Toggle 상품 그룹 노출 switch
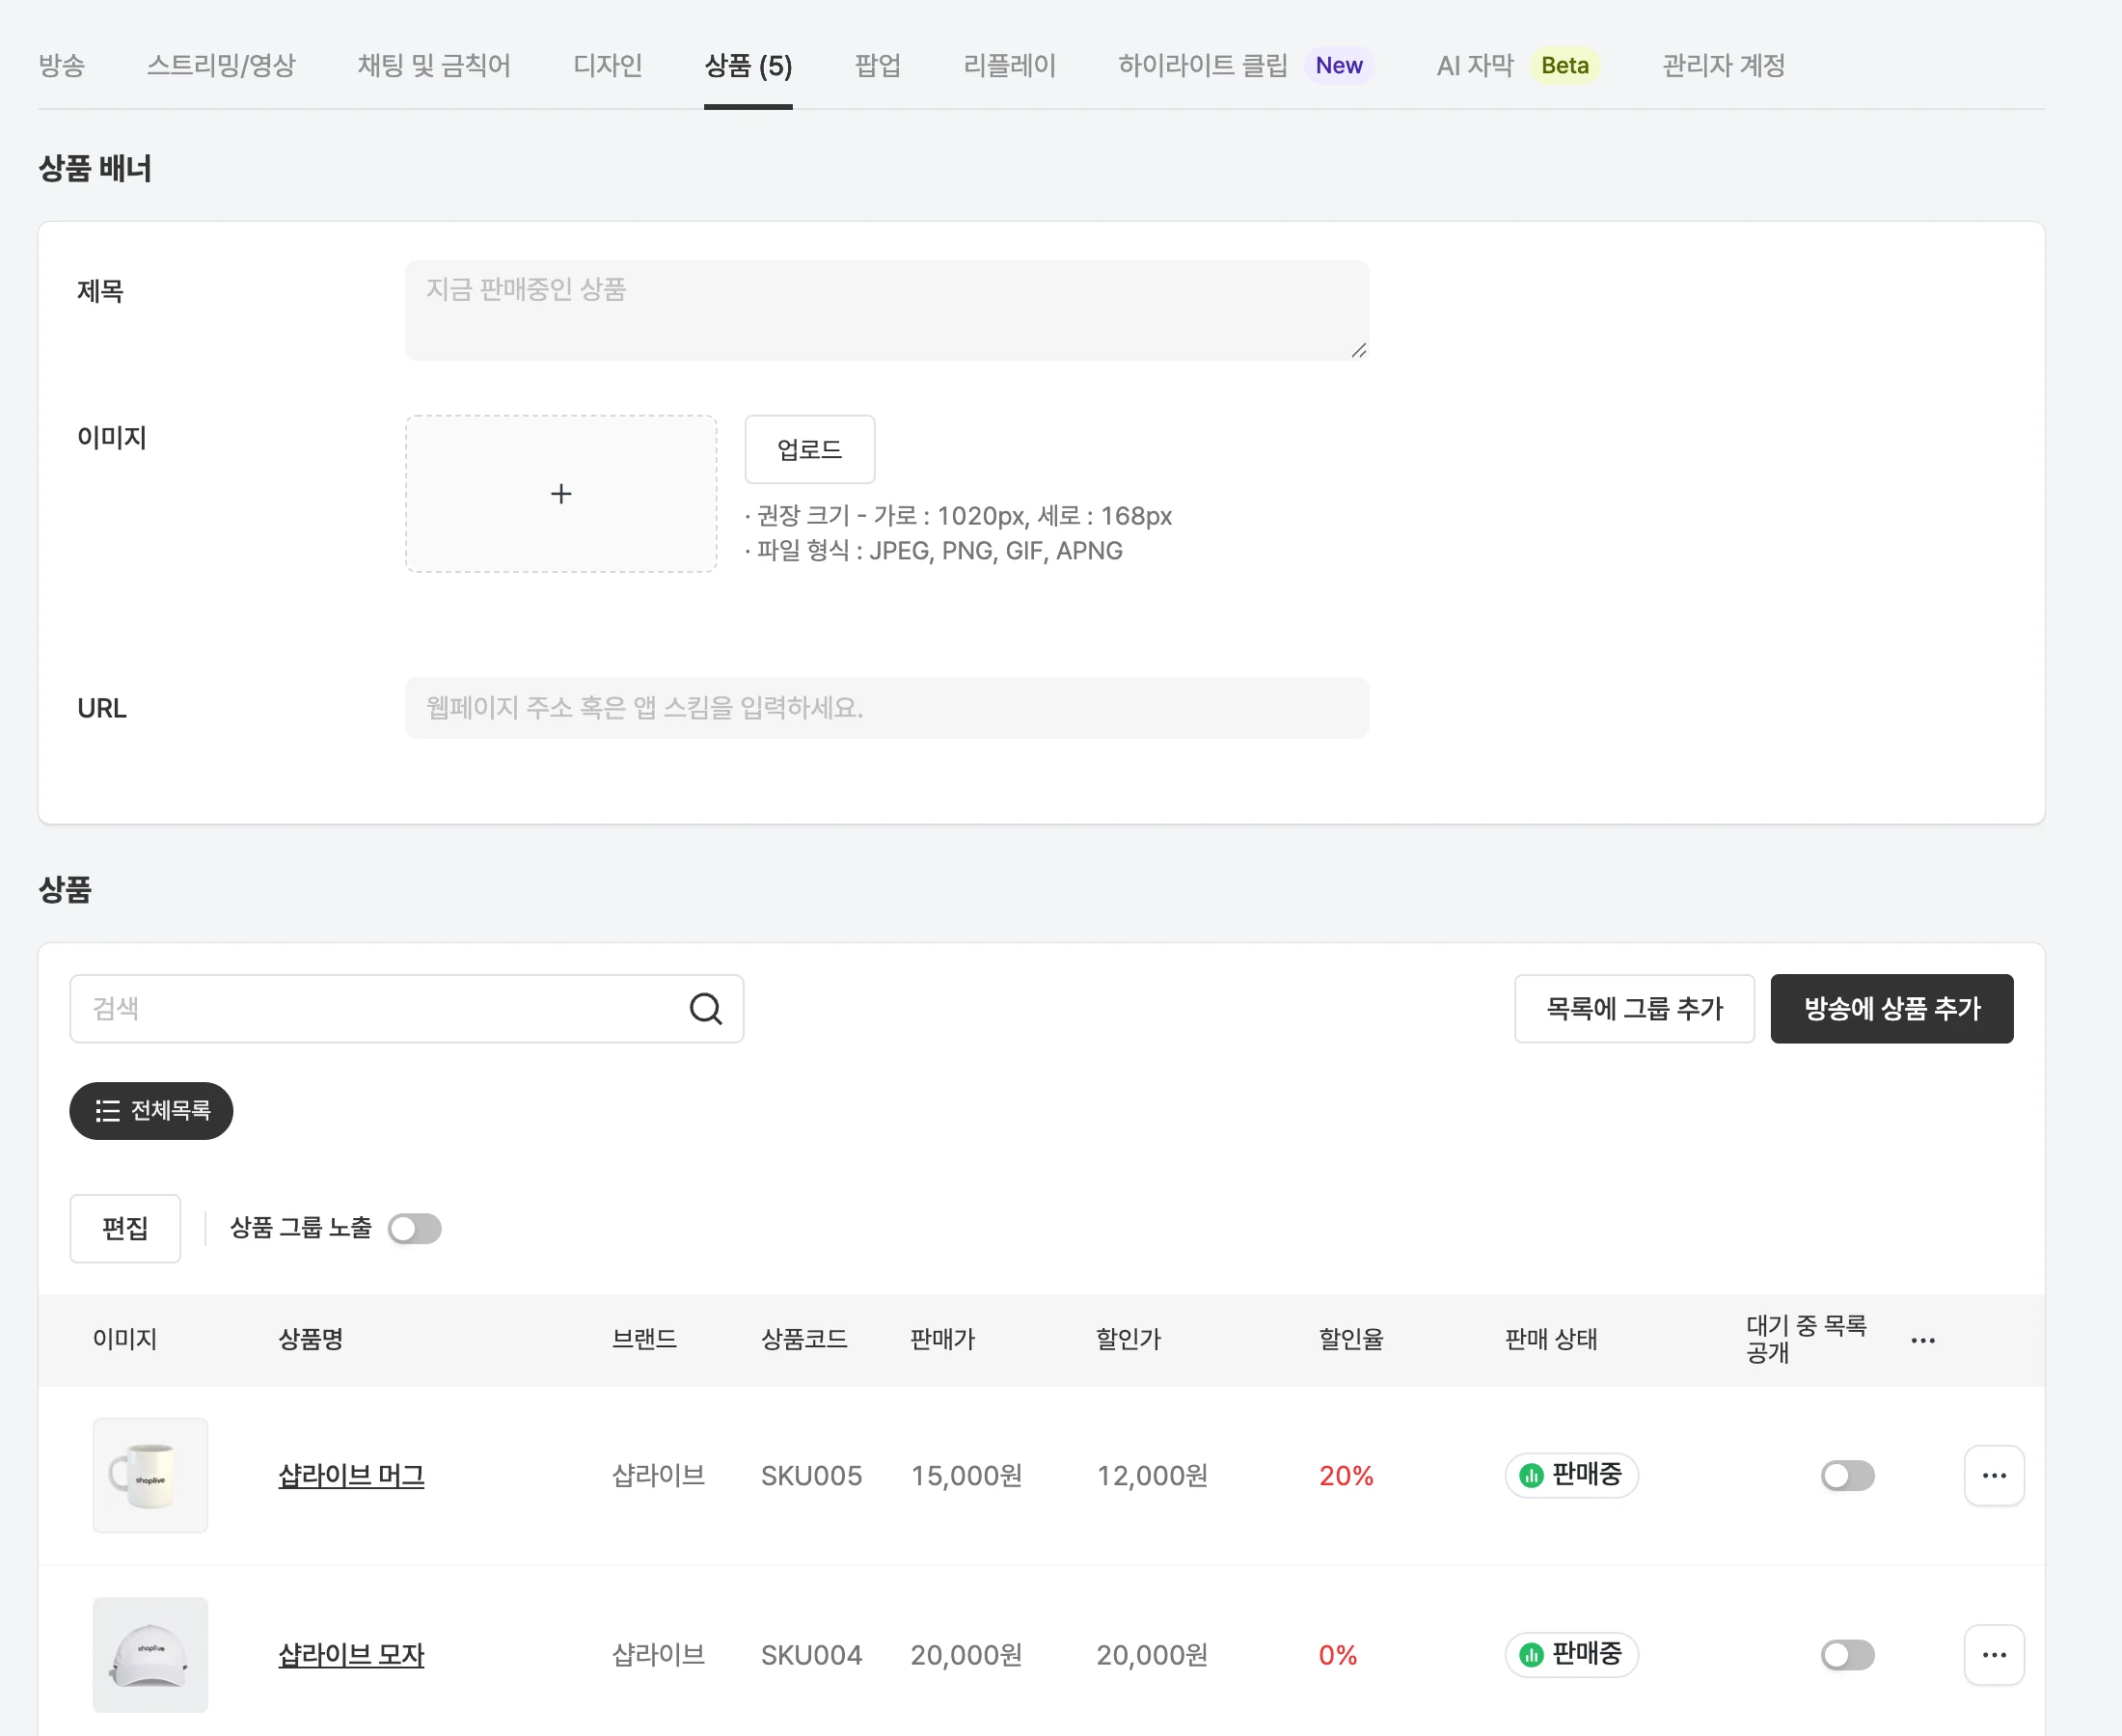The width and height of the screenshot is (2122, 1736). coord(415,1228)
